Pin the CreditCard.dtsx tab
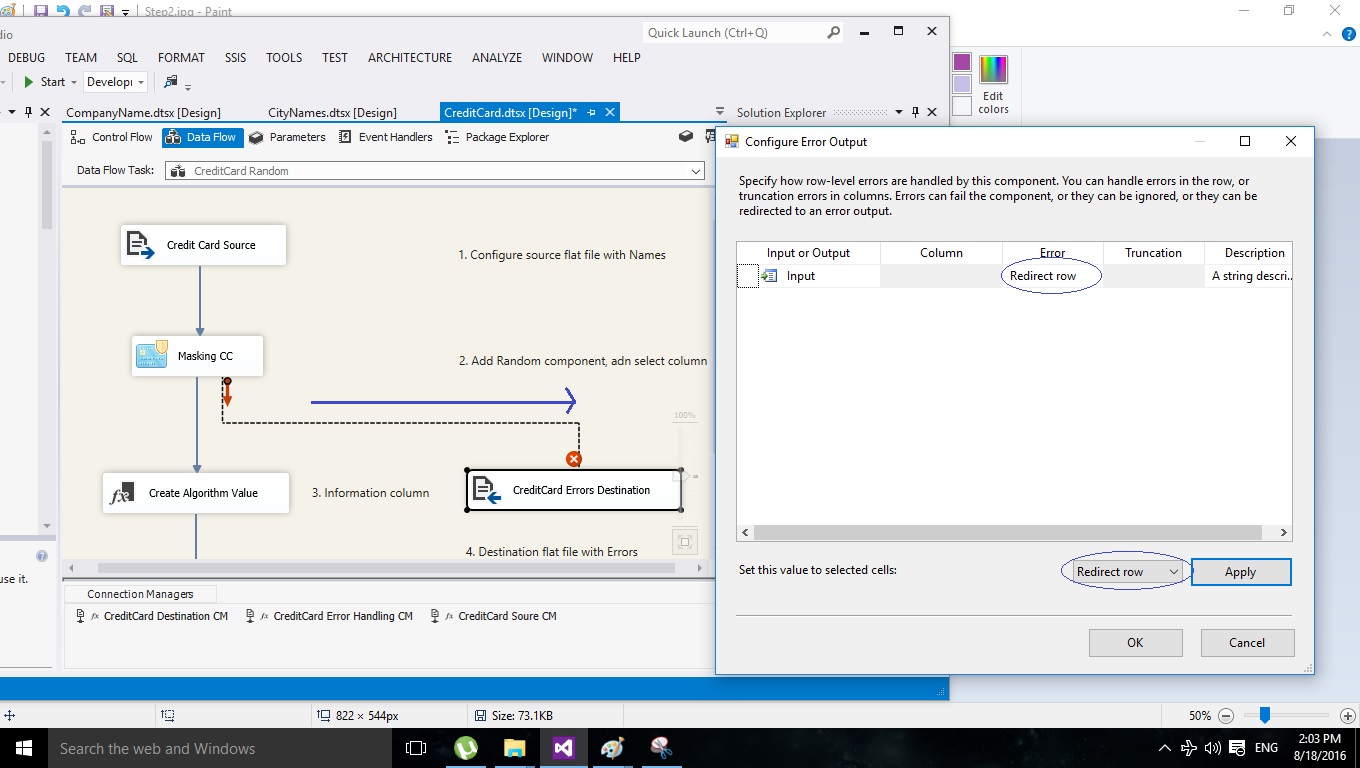1360x768 pixels. pyautogui.click(x=591, y=113)
